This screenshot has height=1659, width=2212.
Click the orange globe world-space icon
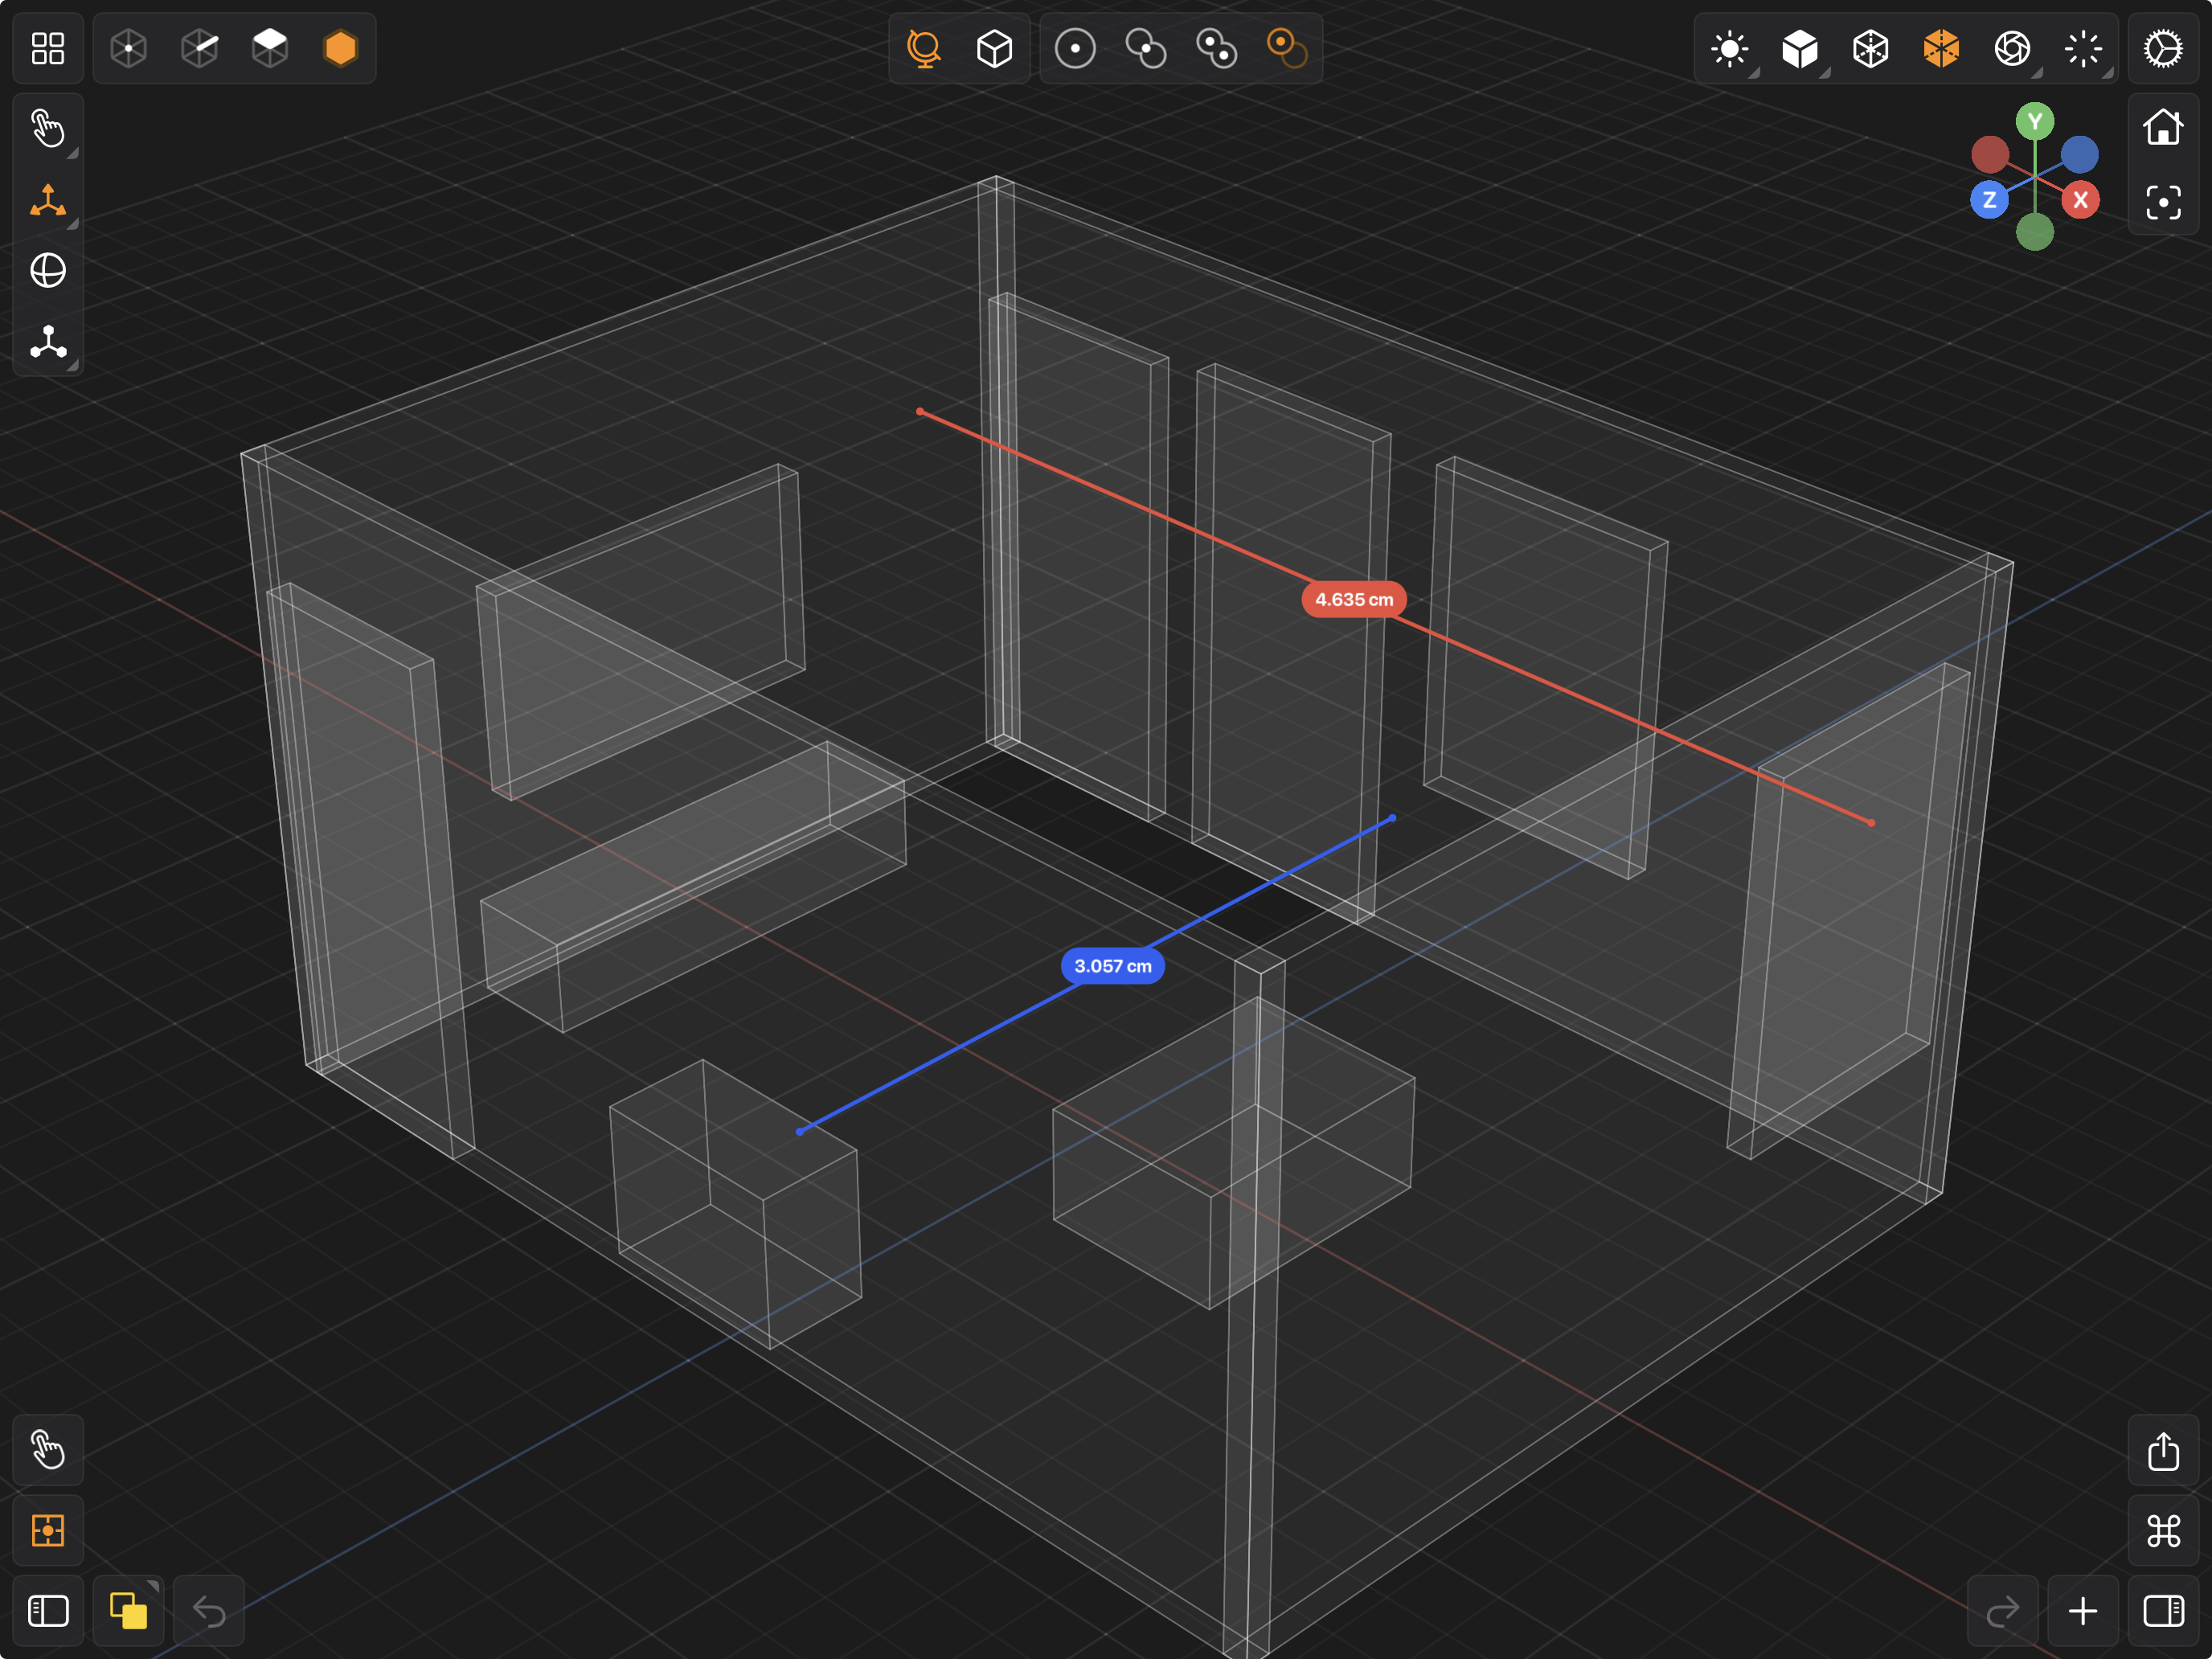[x=924, y=48]
